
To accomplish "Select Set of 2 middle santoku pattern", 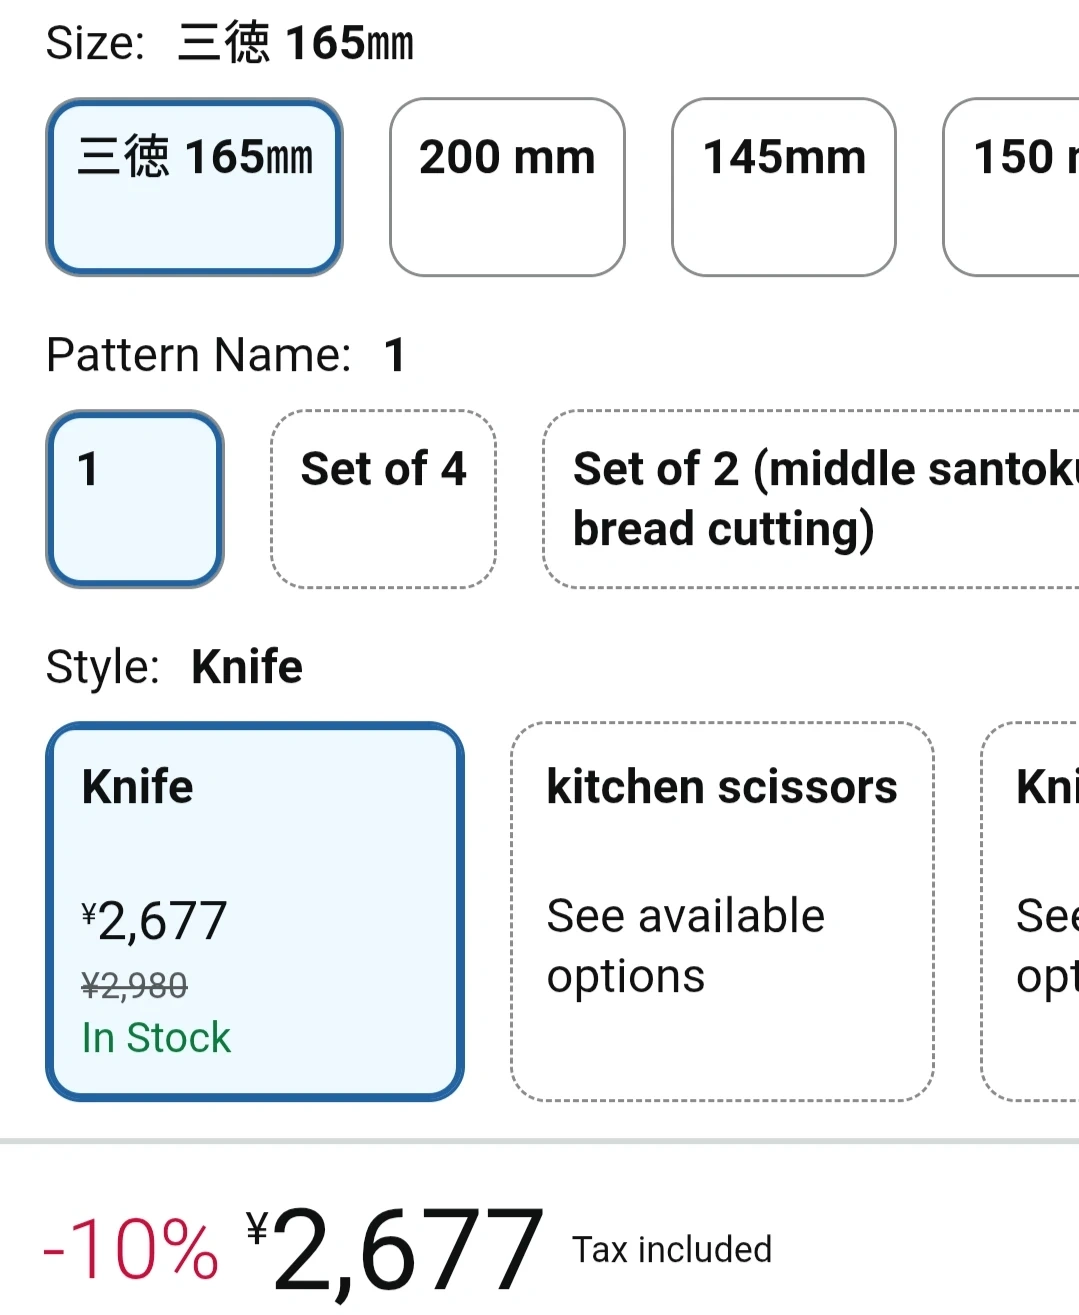I will pos(810,498).
